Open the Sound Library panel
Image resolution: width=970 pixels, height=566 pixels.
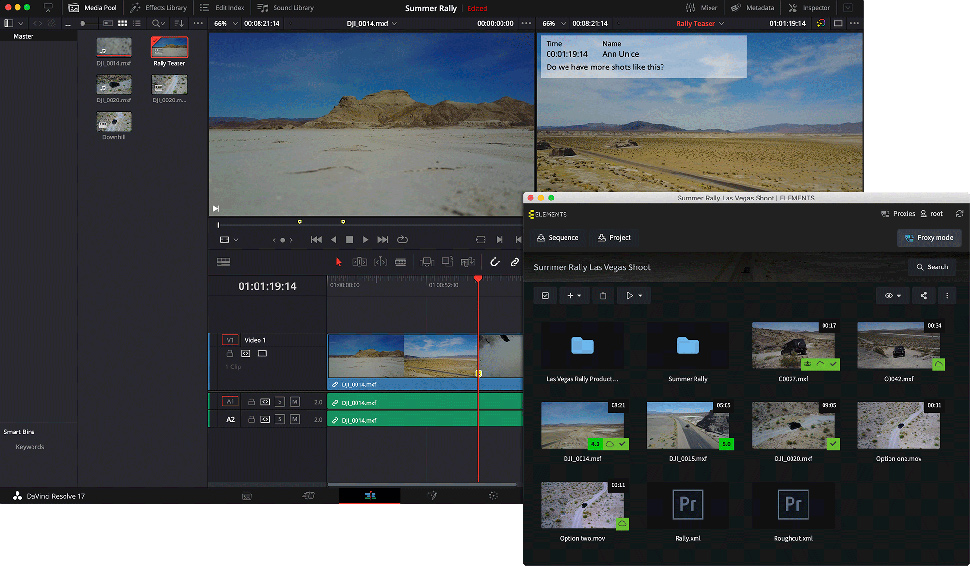[285, 8]
